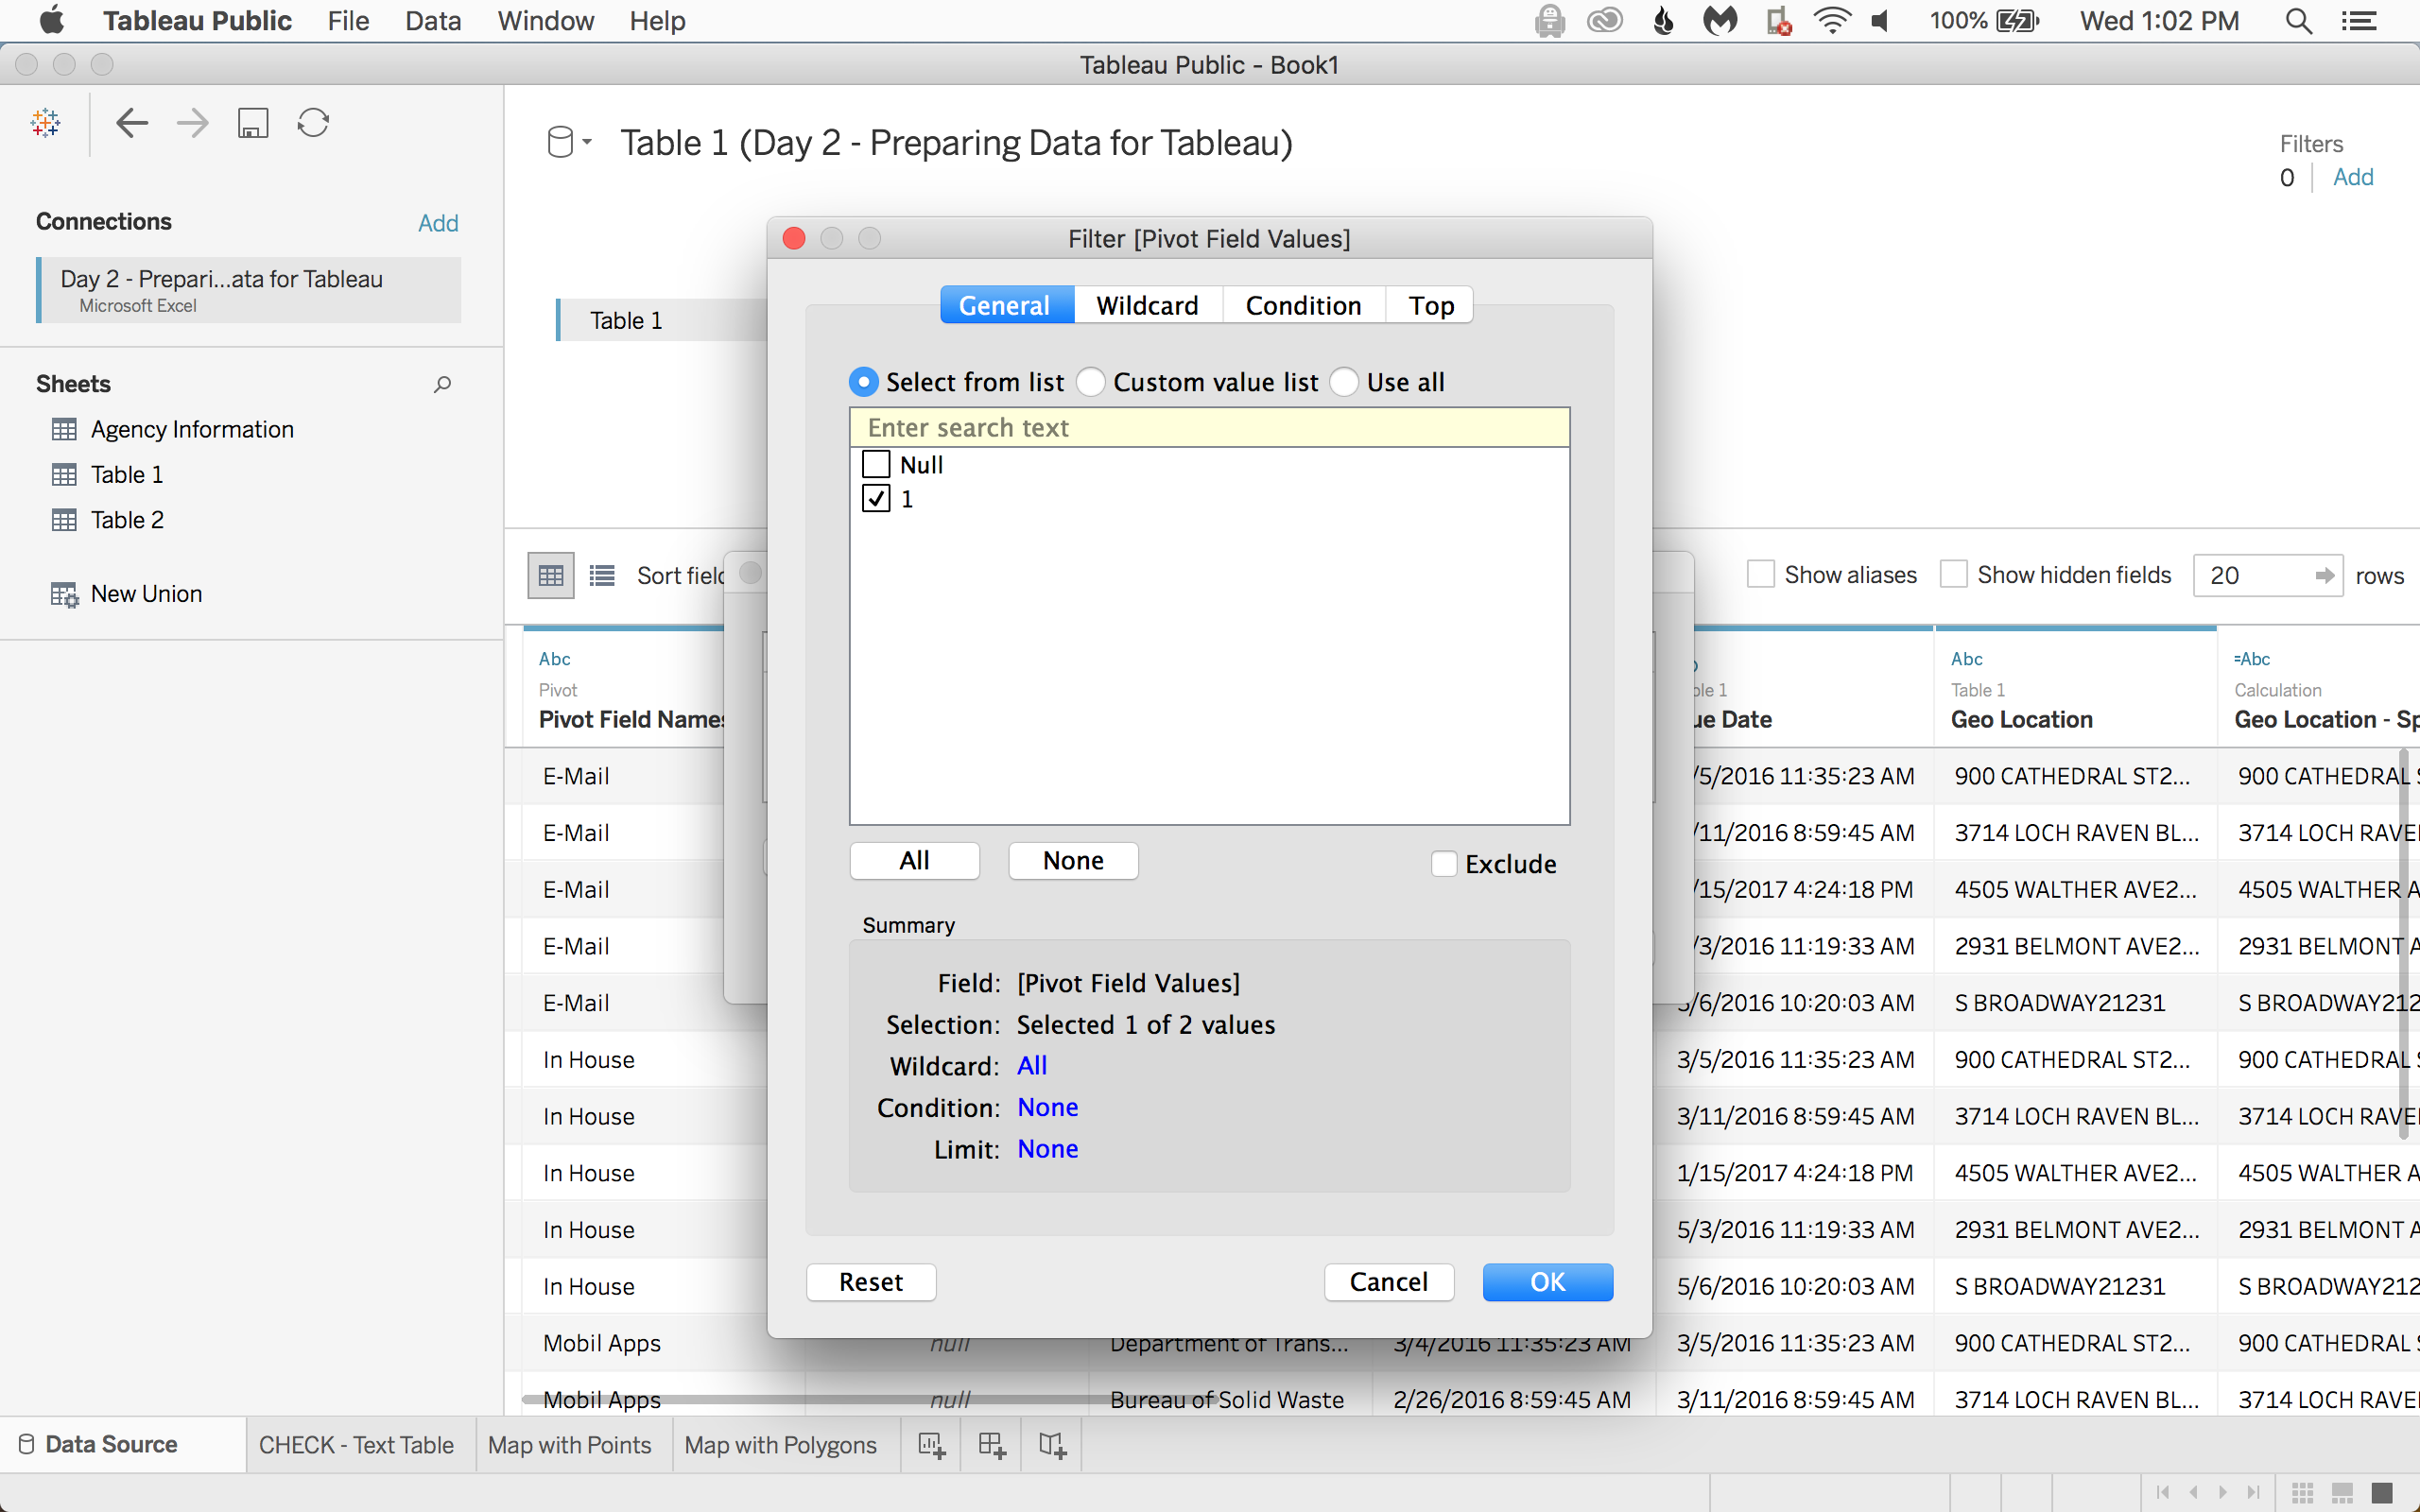This screenshot has width=2420, height=1512.
Task: Select the Agency Information sheet
Action: tap(192, 429)
